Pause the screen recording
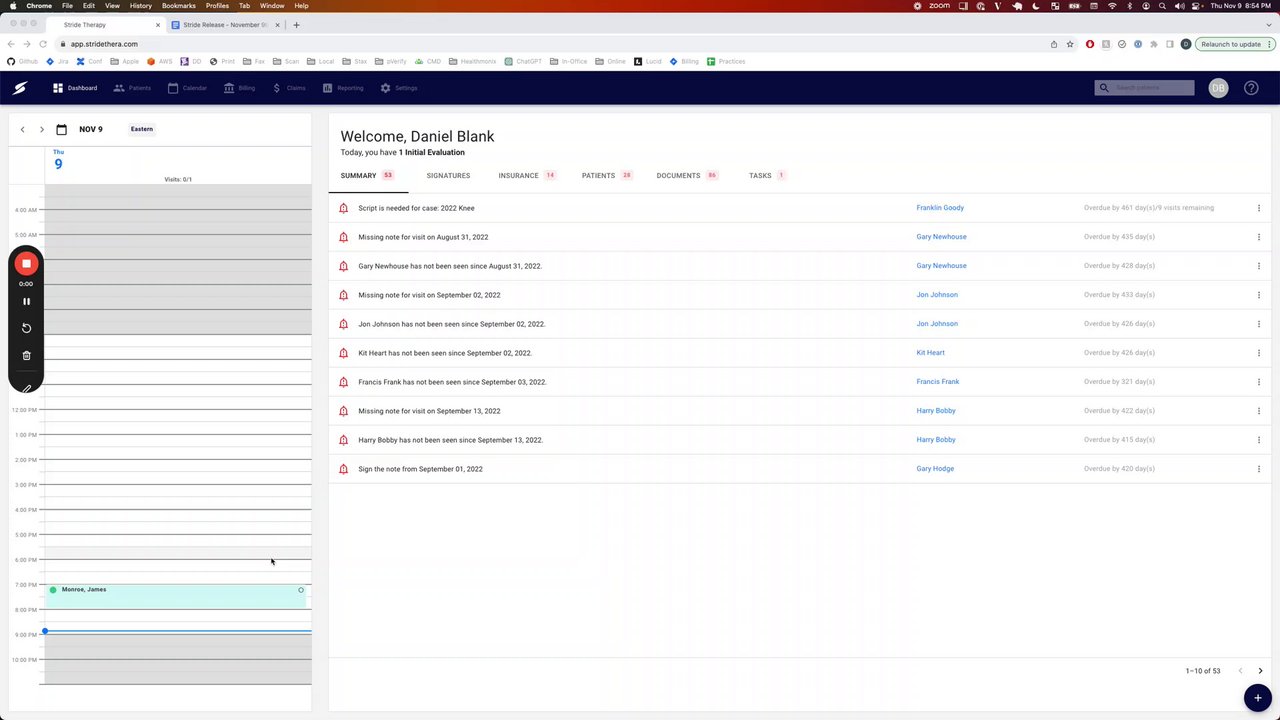 click(27, 301)
